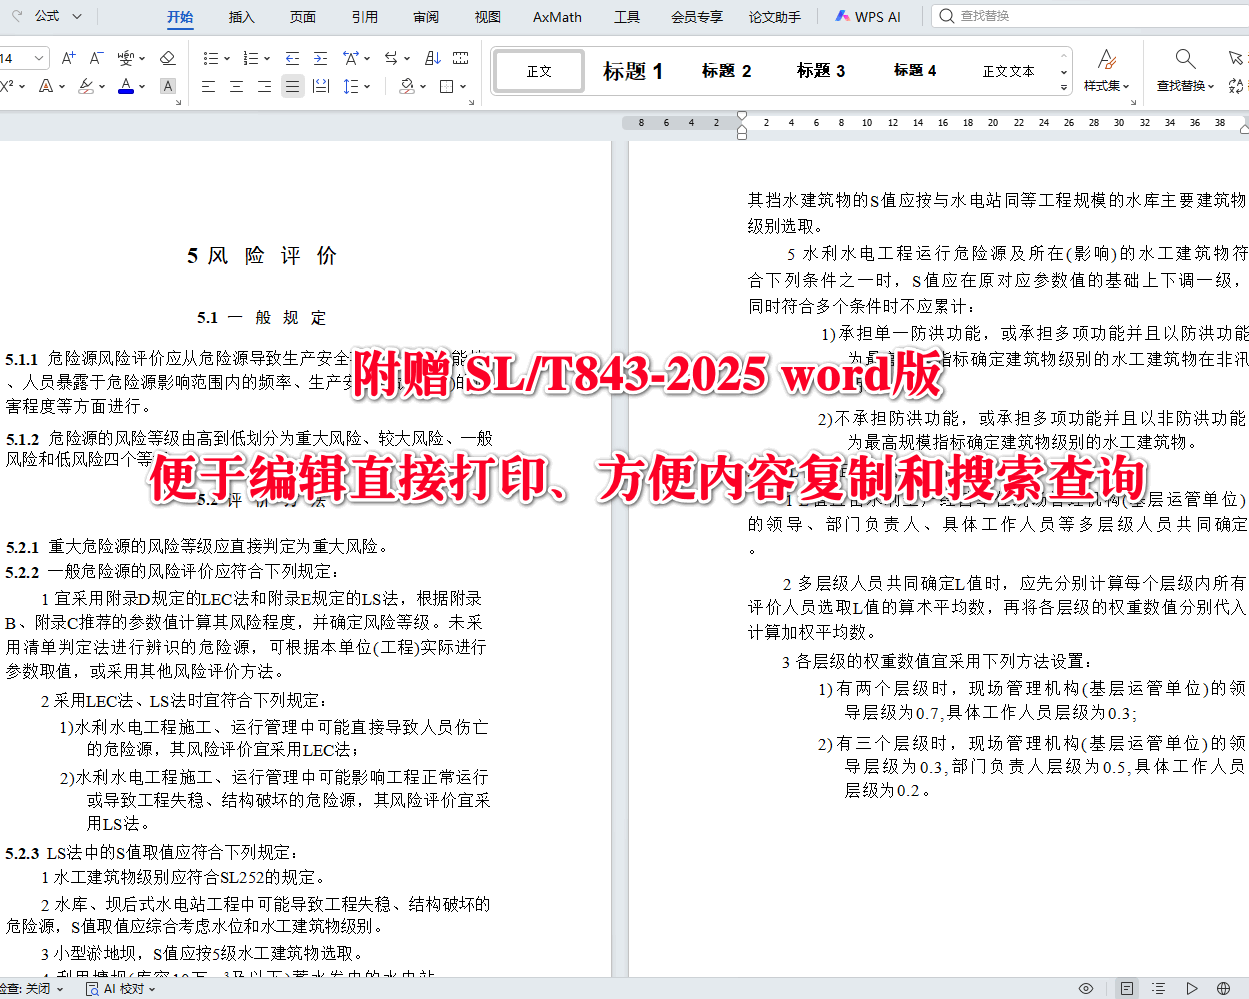1249x999 pixels.
Task: Select the increase font size icon
Action: [x=68, y=57]
